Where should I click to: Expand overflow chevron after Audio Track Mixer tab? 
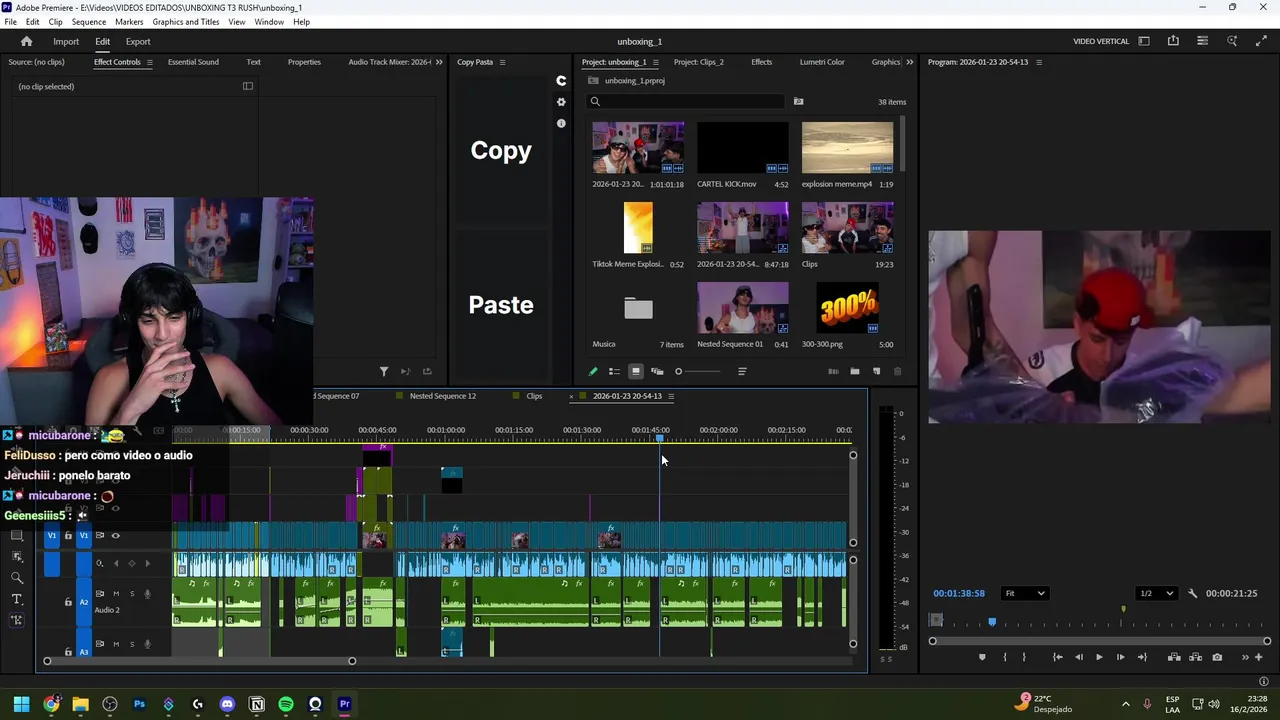[438, 62]
